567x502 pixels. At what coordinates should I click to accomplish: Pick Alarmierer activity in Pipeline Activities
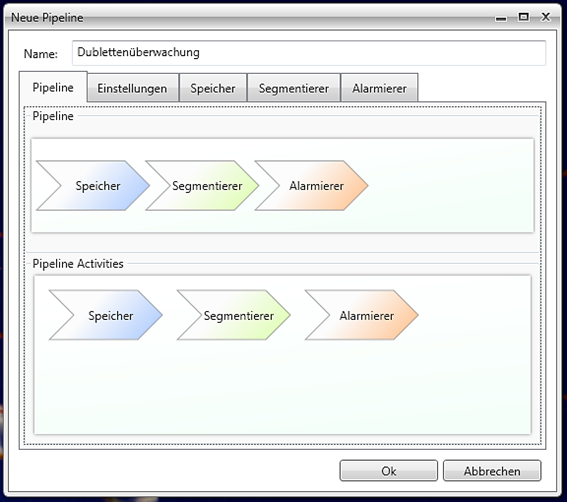362,315
